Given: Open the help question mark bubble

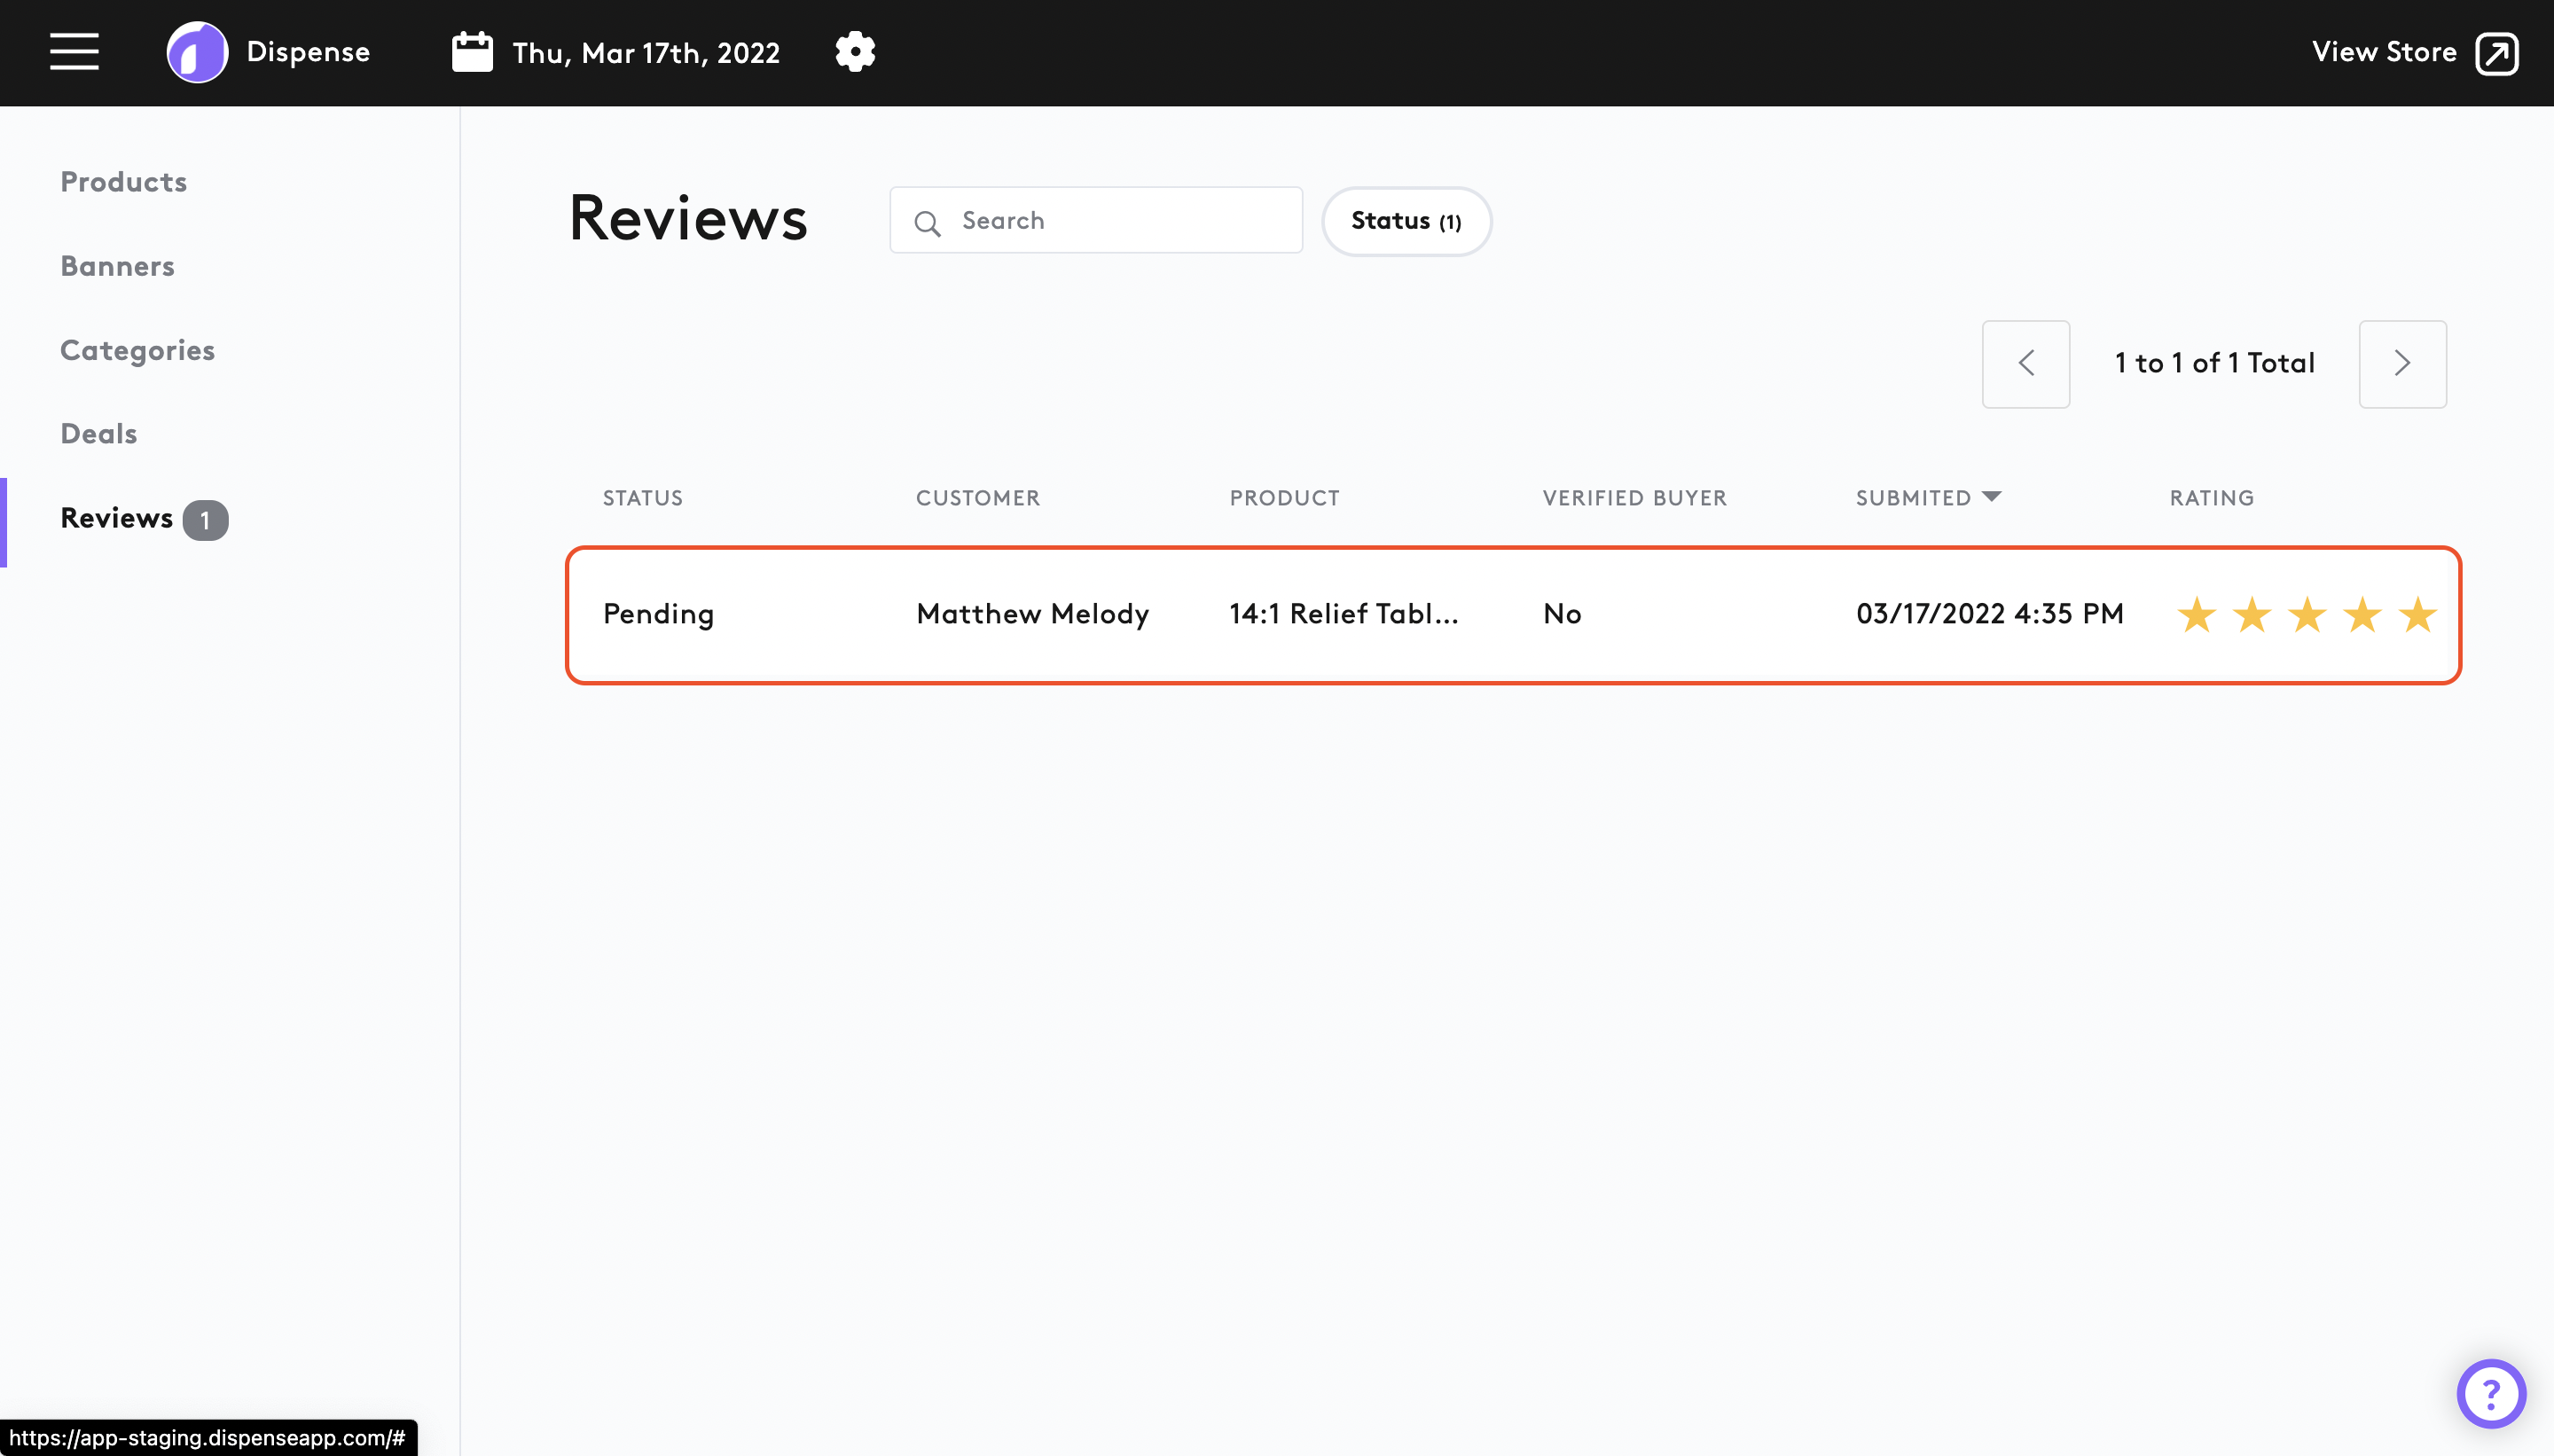Looking at the screenshot, I should click(x=2490, y=1393).
